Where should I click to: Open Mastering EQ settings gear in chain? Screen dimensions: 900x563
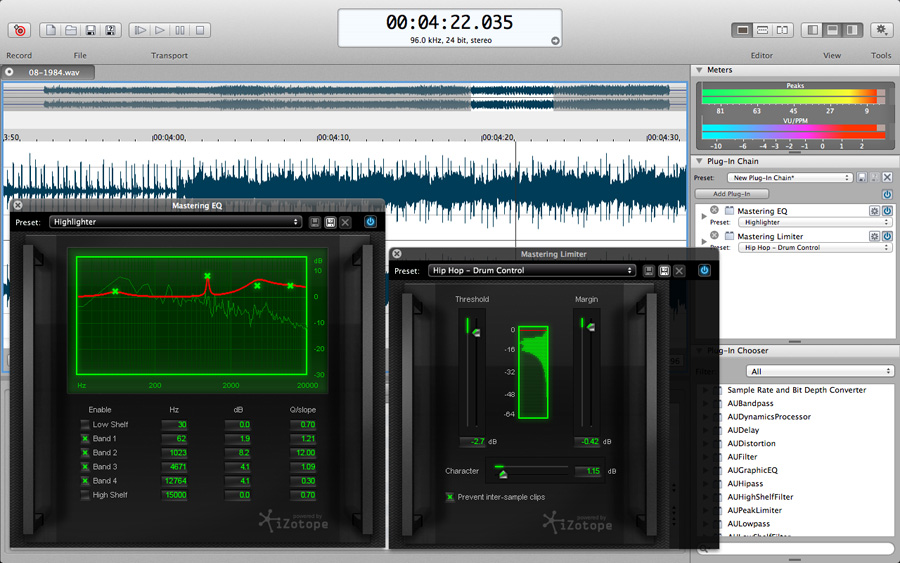[x=874, y=211]
